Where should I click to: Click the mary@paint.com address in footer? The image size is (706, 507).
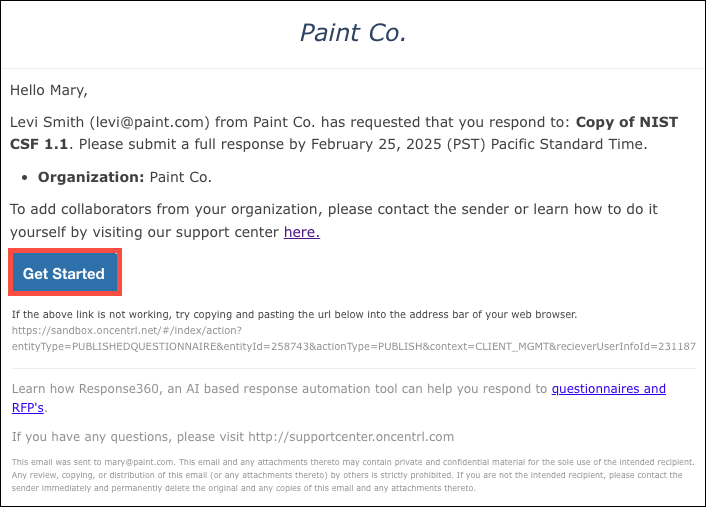point(139,462)
